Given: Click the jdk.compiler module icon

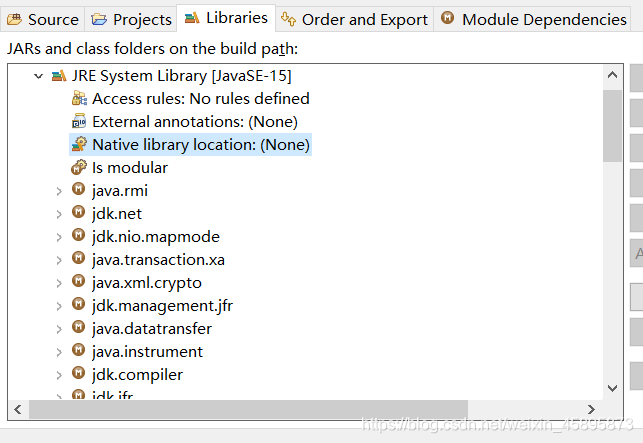Looking at the screenshot, I should [x=78, y=373].
